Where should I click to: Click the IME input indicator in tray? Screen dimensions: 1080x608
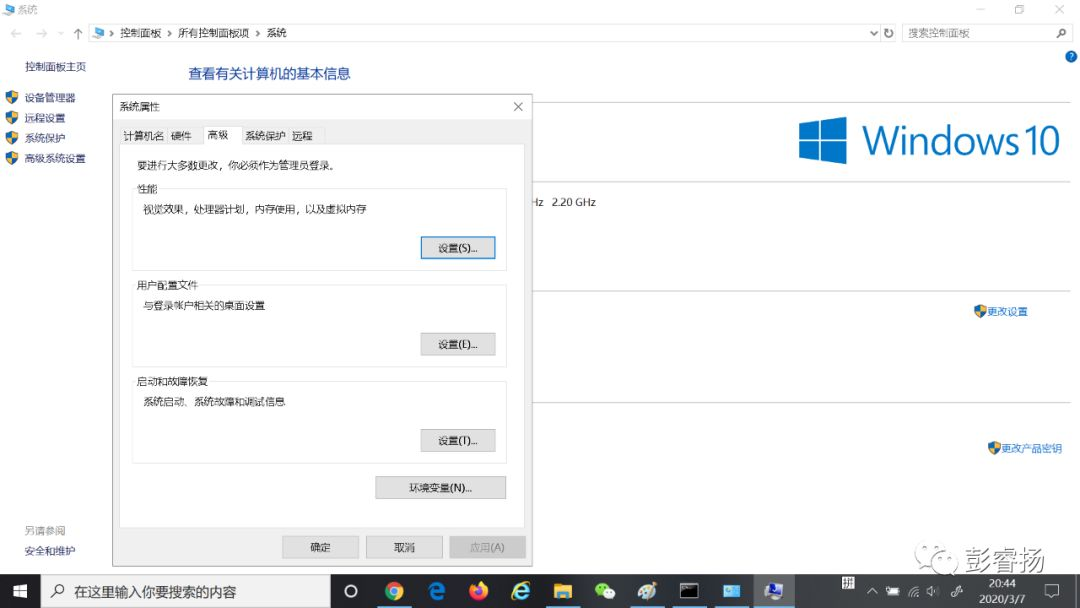pyautogui.click(x=848, y=584)
